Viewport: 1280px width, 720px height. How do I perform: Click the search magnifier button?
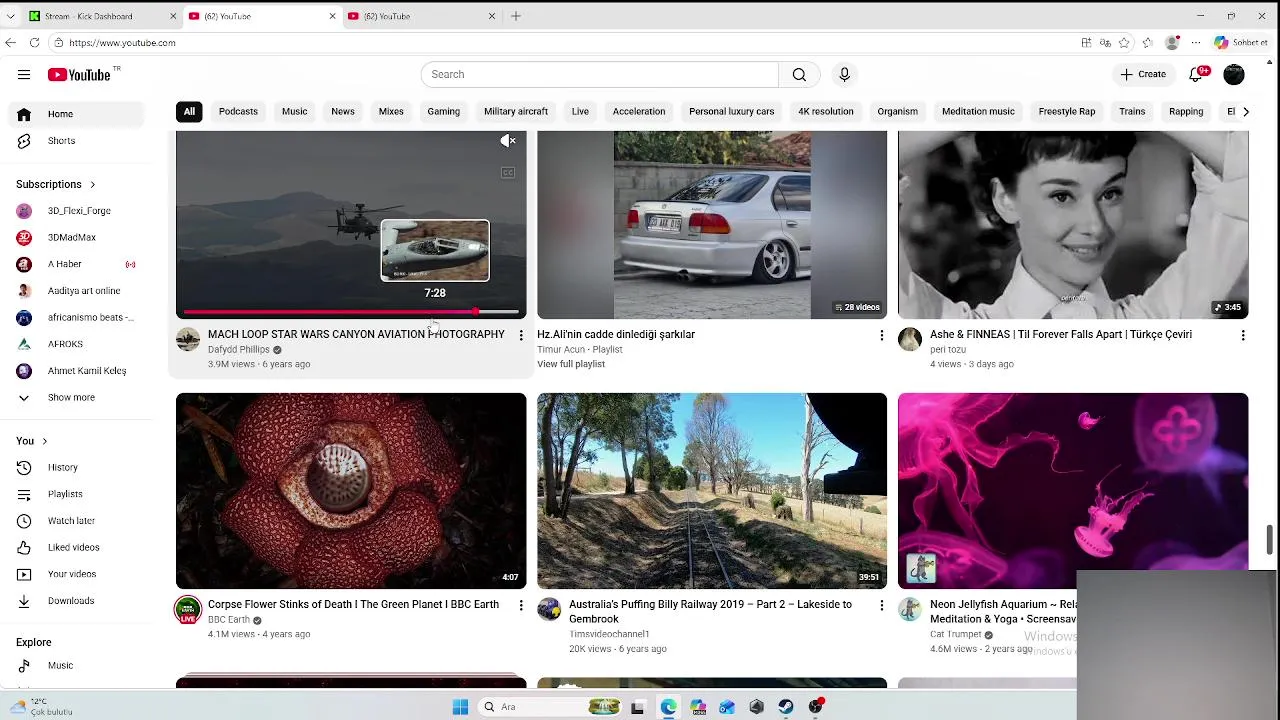tap(799, 74)
